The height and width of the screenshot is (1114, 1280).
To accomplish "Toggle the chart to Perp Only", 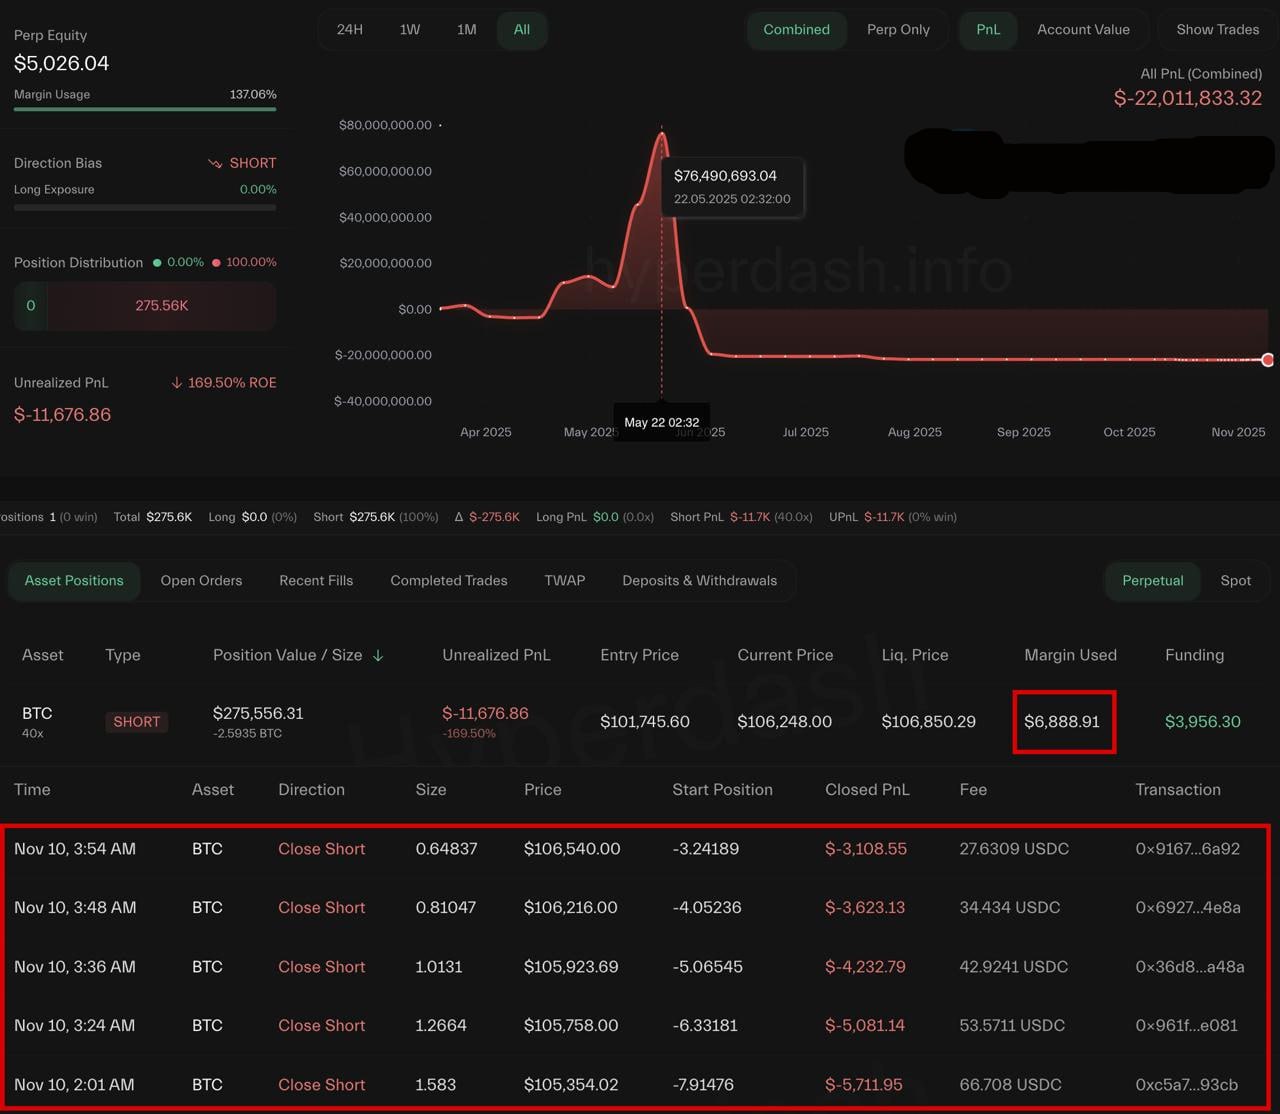I will 898,30.
